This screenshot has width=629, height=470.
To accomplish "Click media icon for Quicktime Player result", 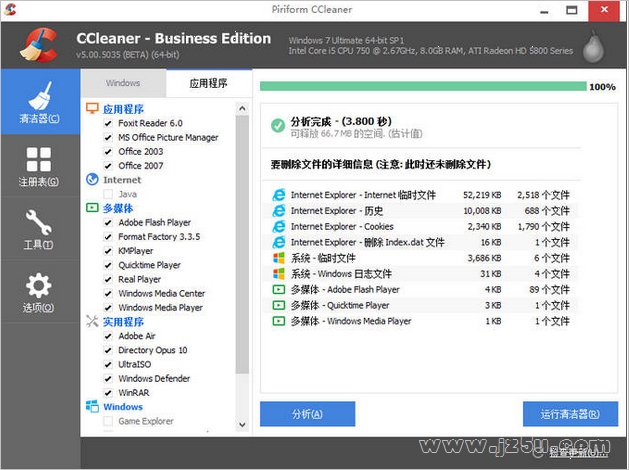I will point(278,305).
